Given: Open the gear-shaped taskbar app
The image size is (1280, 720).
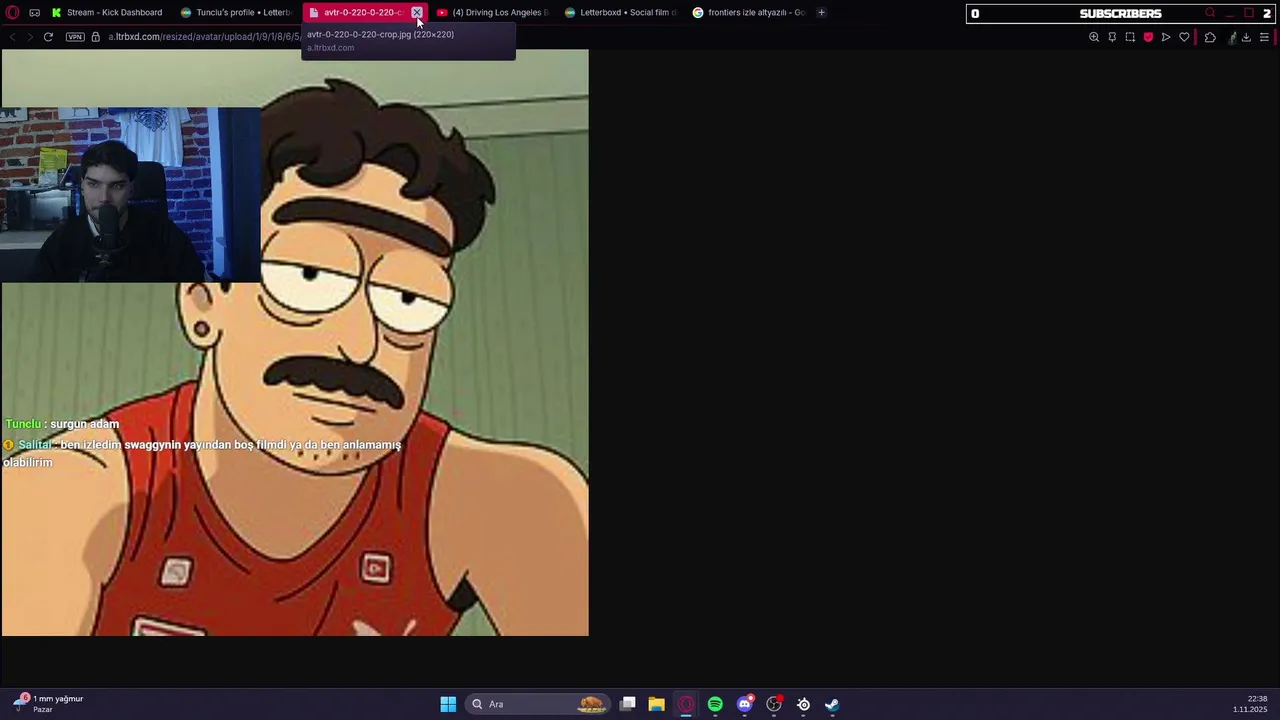Looking at the screenshot, I should tap(803, 704).
